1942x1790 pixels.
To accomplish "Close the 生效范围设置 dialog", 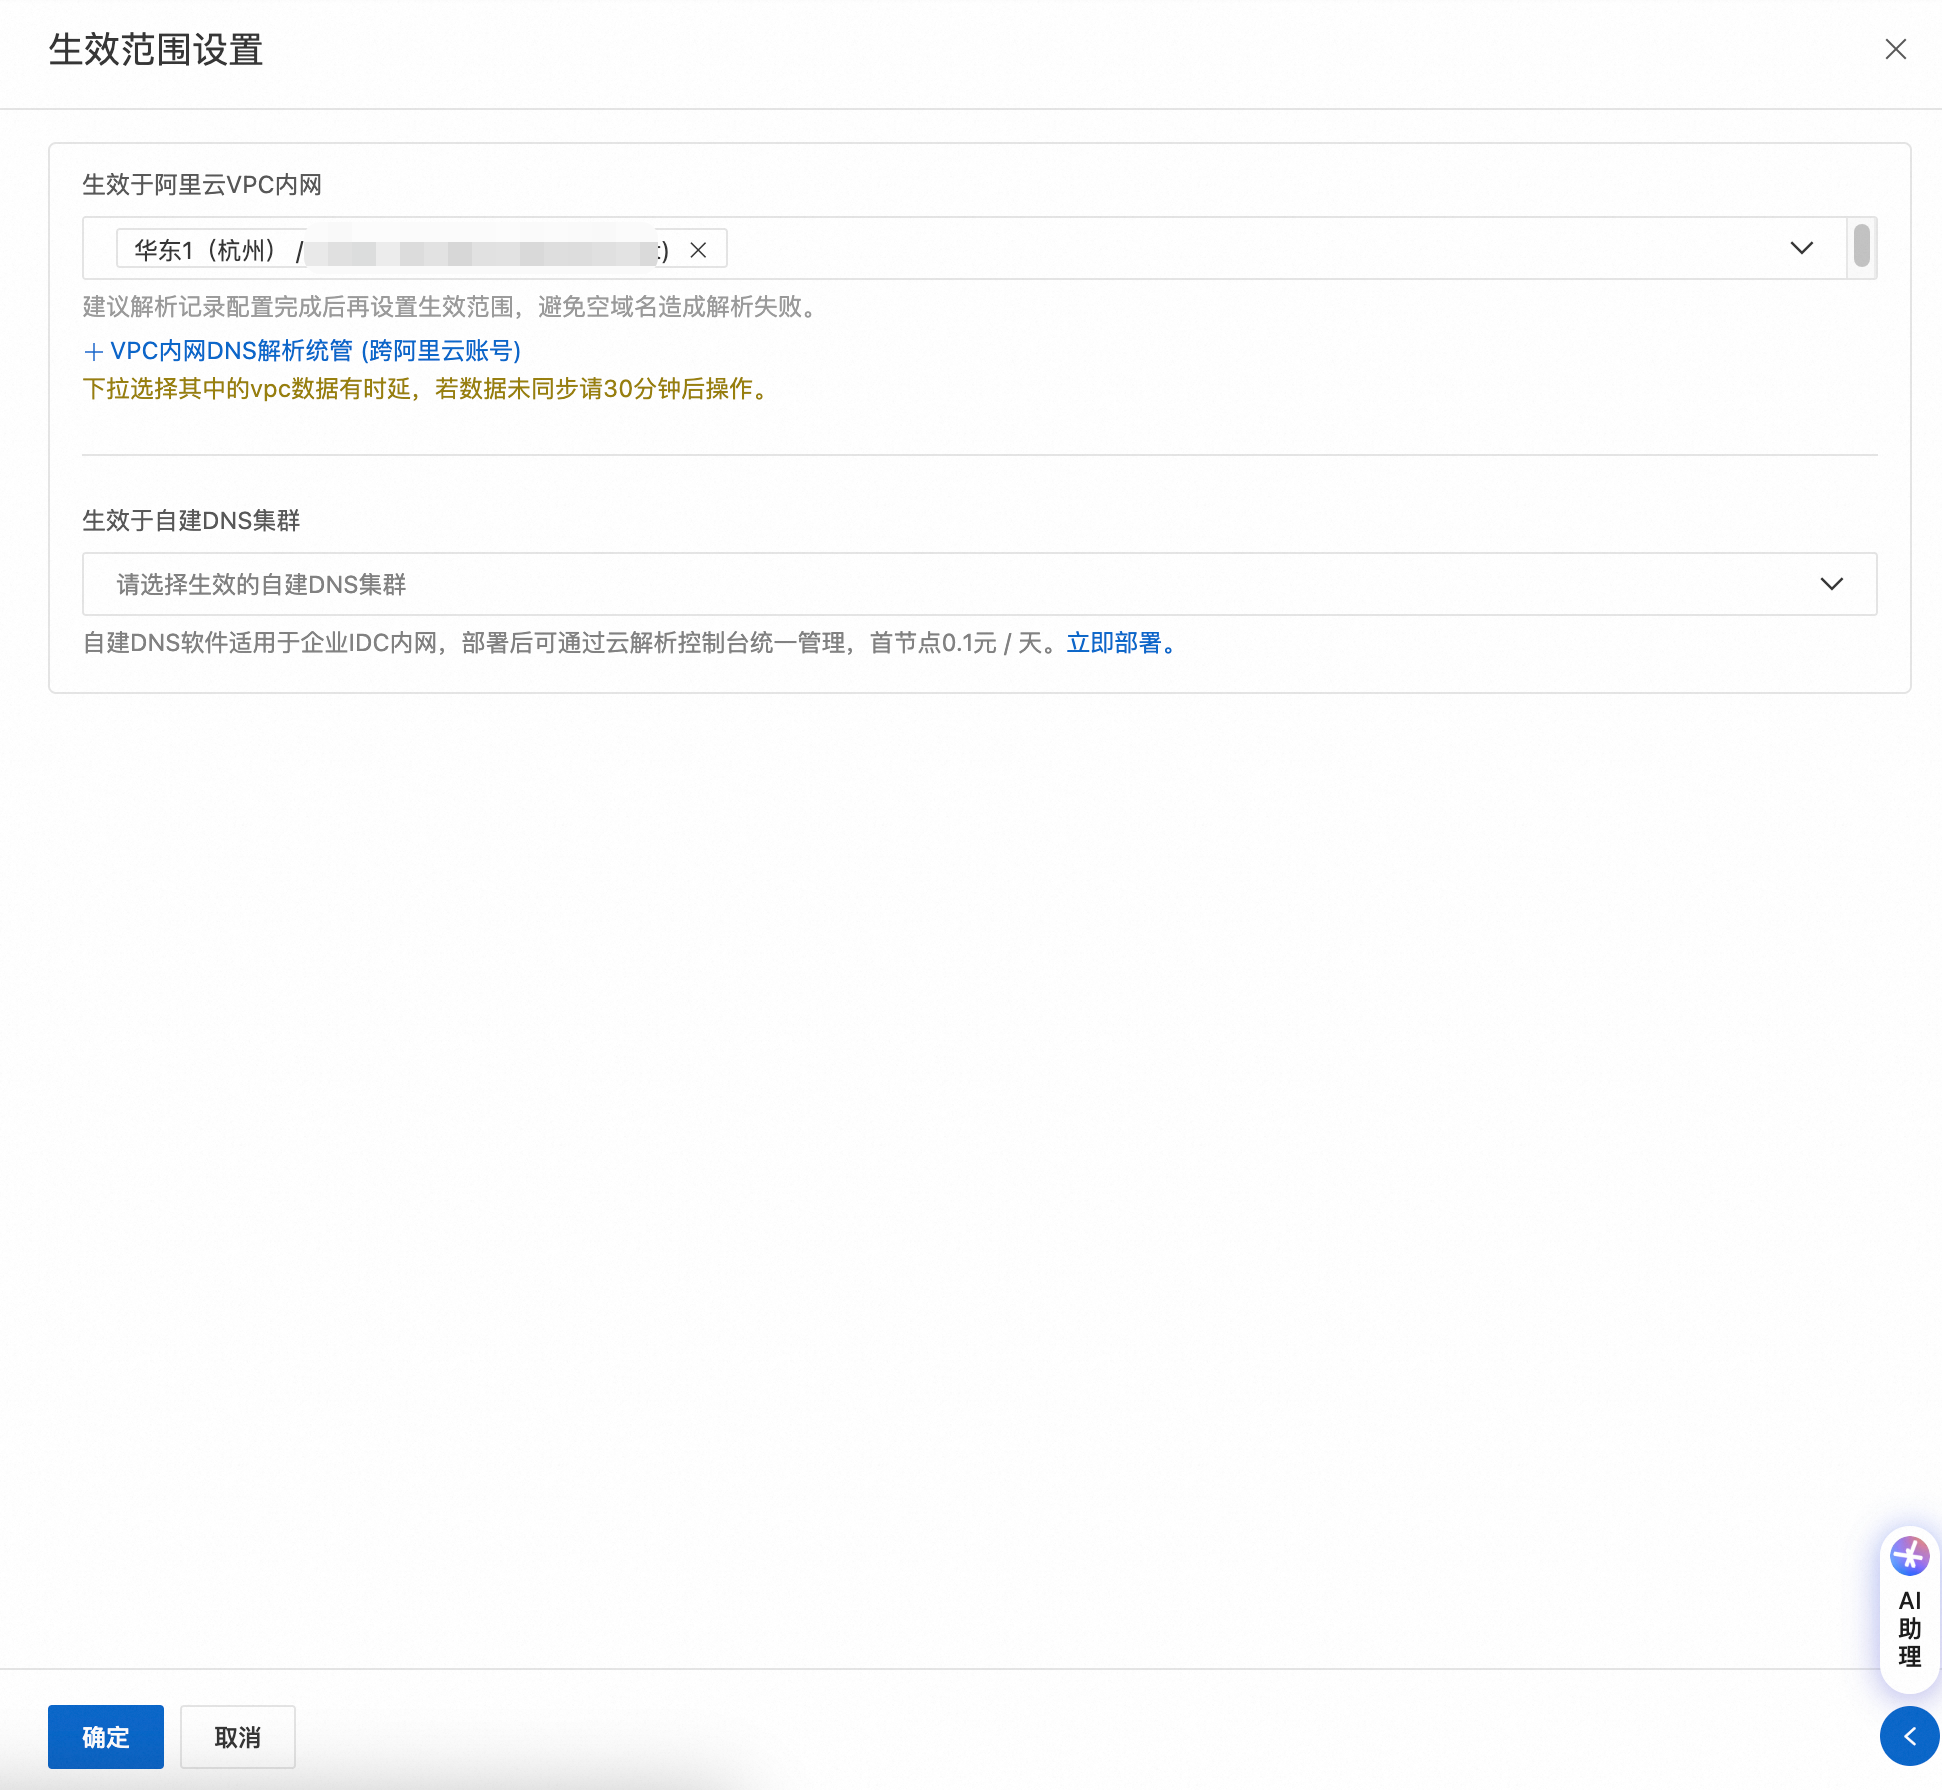I will click(x=1895, y=49).
